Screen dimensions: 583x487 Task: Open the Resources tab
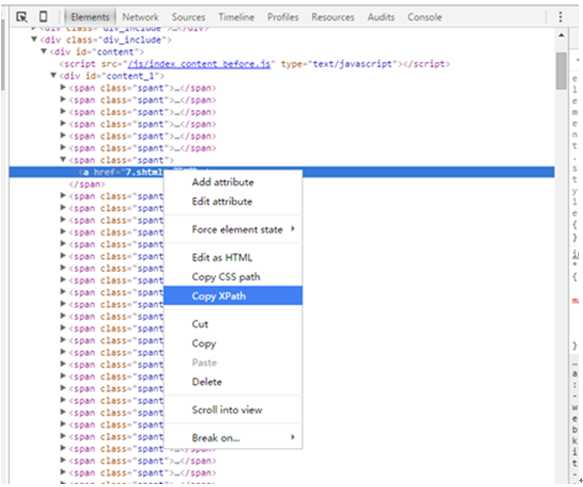[333, 17]
